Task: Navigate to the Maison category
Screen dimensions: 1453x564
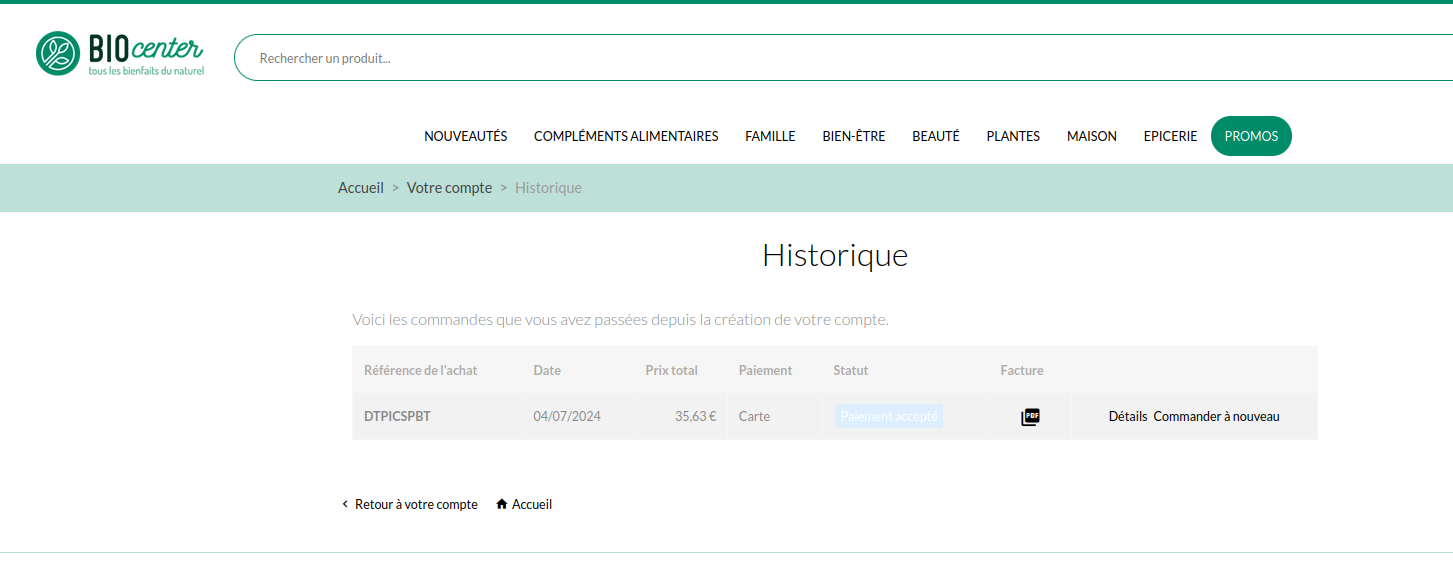Action: [x=1091, y=136]
